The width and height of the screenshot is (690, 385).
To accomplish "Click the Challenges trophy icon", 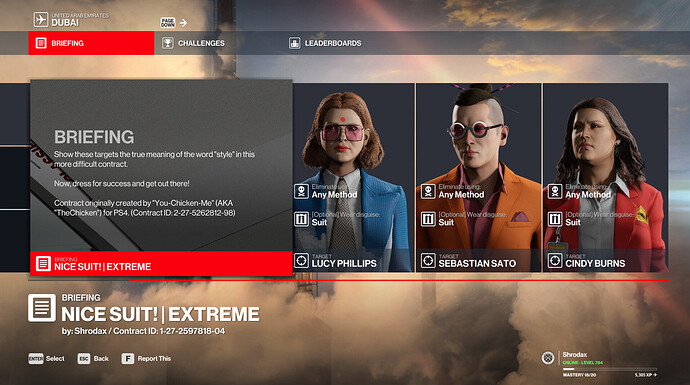I will point(168,43).
